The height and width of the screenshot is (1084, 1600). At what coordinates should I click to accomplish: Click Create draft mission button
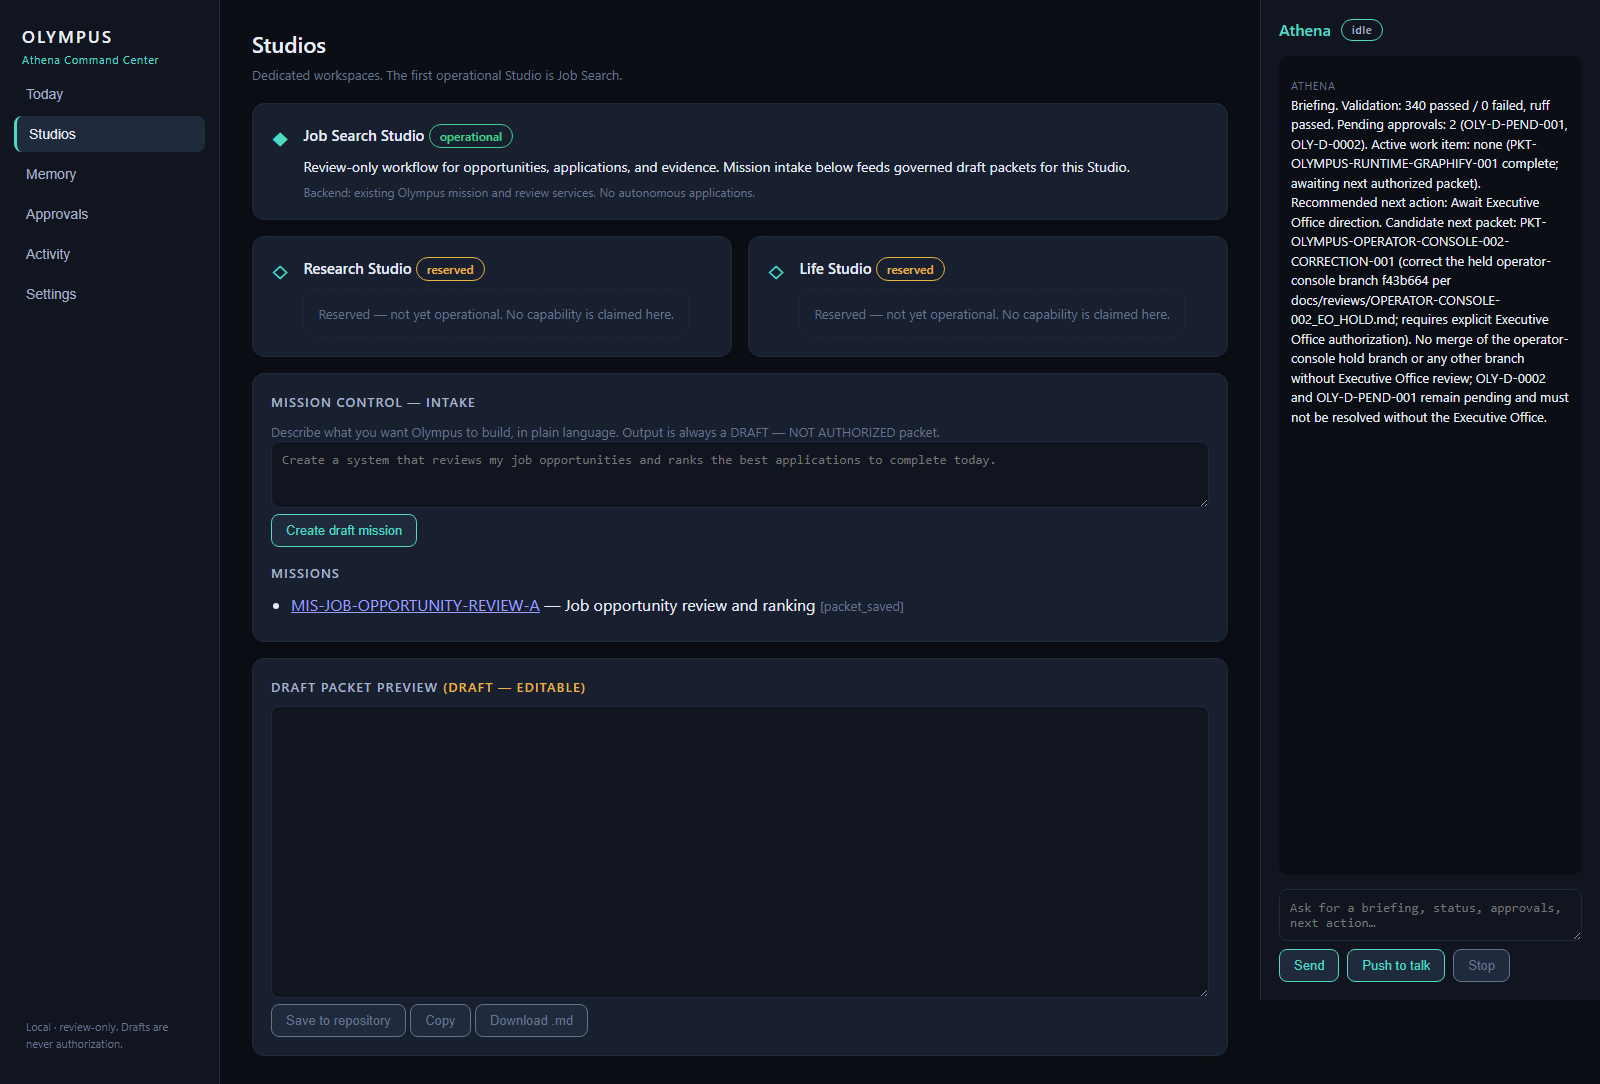(344, 530)
